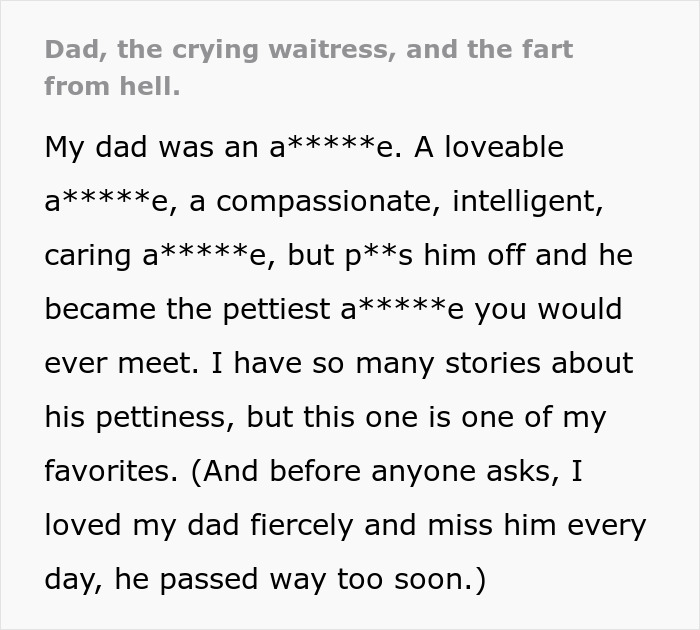700x630 pixels.
Task: Click the word 'caring' in the paragraph
Action: [x=88, y=256]
